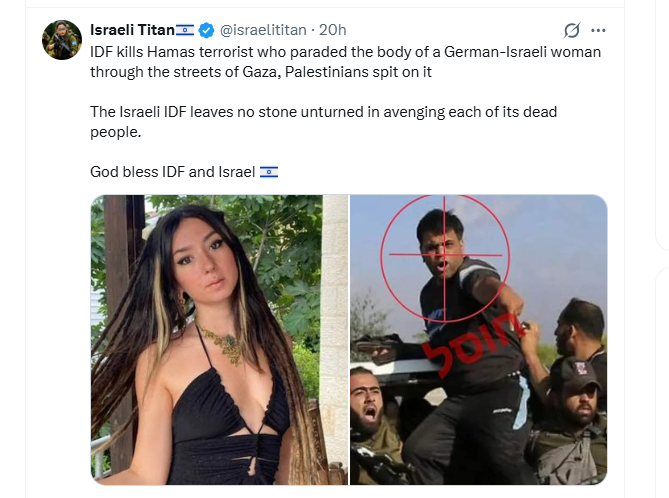This screenshot has height=498, width=669.
Task: Open the three-dot More options menu
Action: coord(598,30)
